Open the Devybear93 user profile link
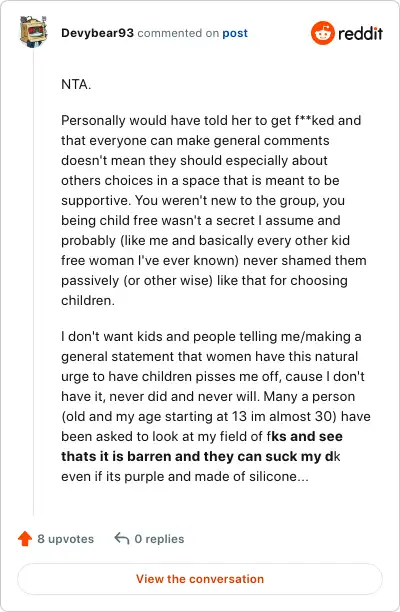The image size is (400, 612). point(97,33)
